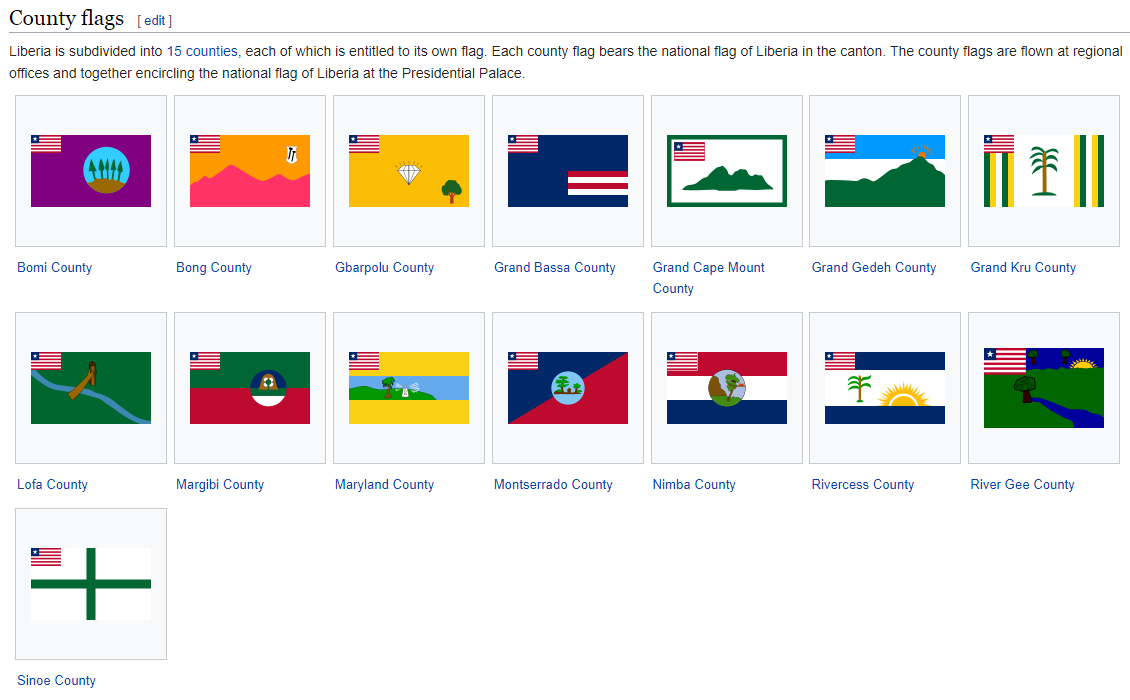Go to the Rivercess County link
The width and height of the screenshot is (1130, 700).
point(863,484)
